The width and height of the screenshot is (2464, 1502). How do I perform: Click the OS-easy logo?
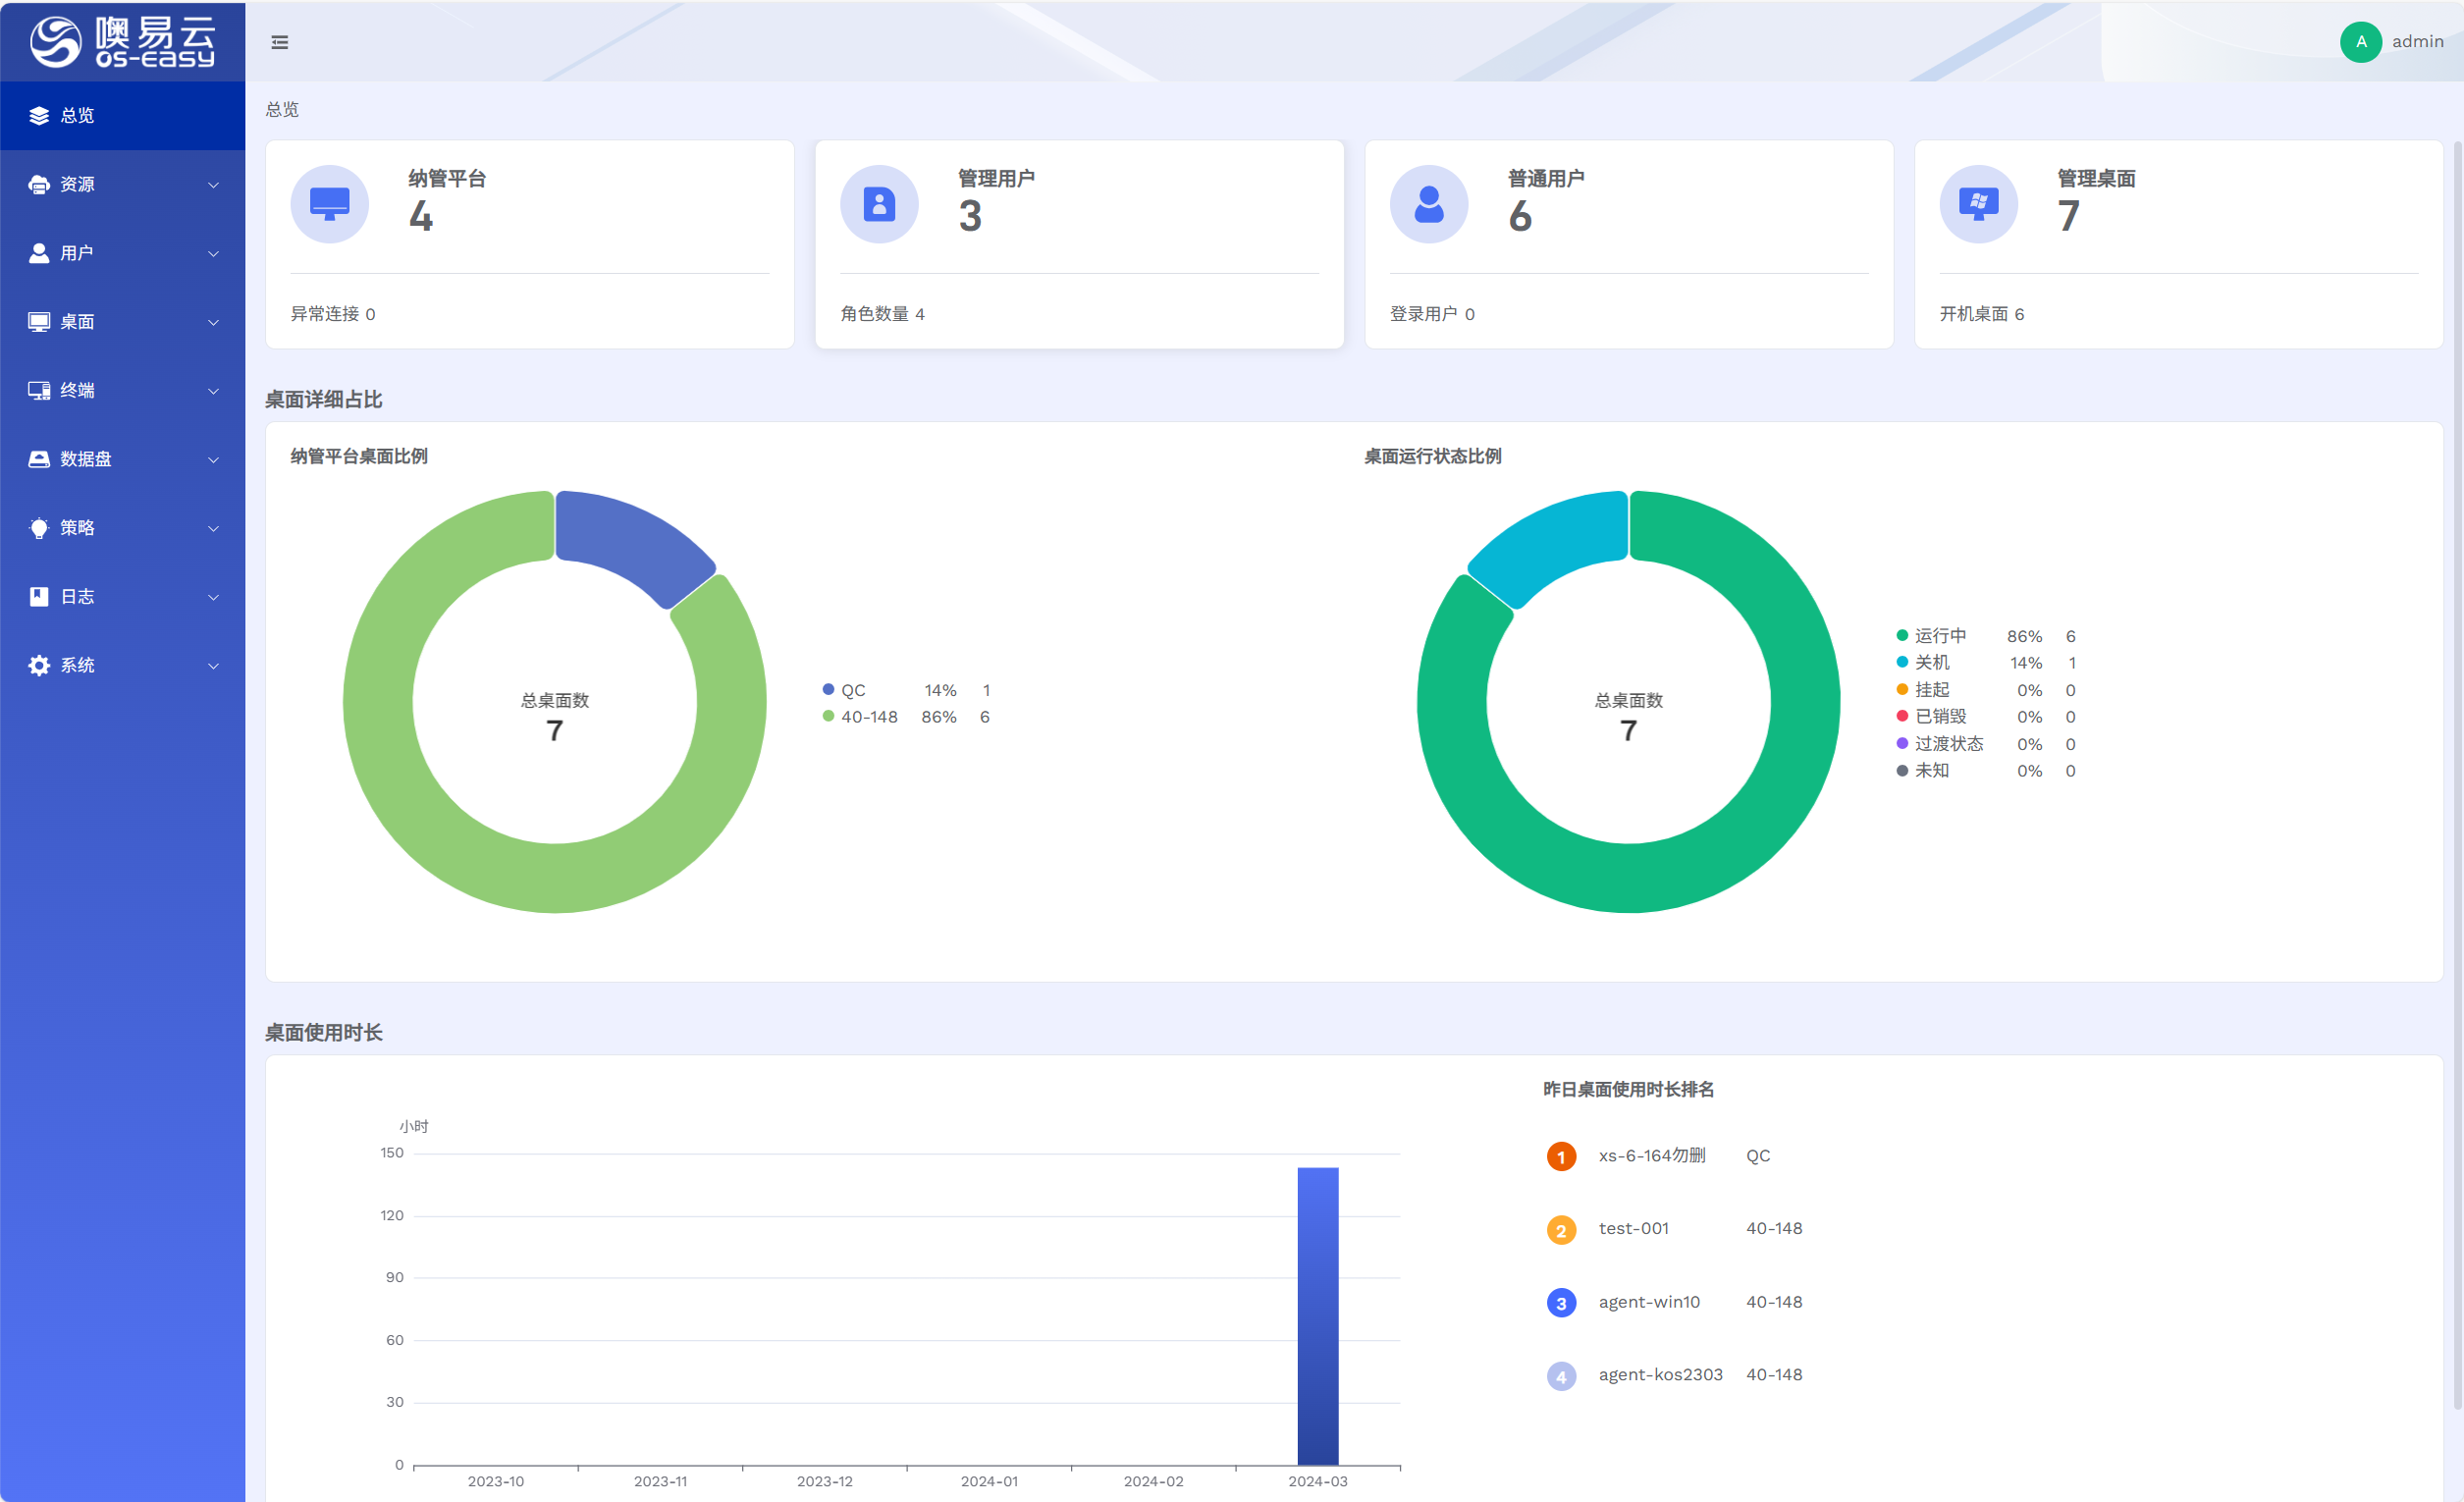coord(122,42)
